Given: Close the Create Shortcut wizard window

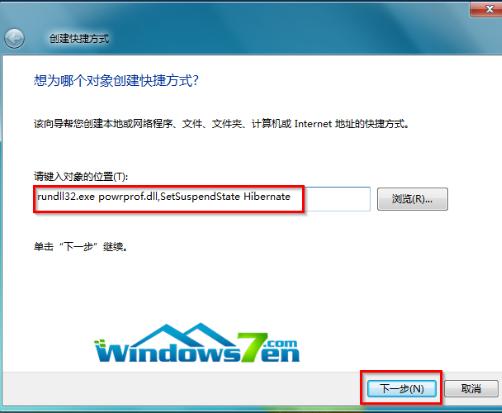Looking at the screenshot, I should pos(487,9).
